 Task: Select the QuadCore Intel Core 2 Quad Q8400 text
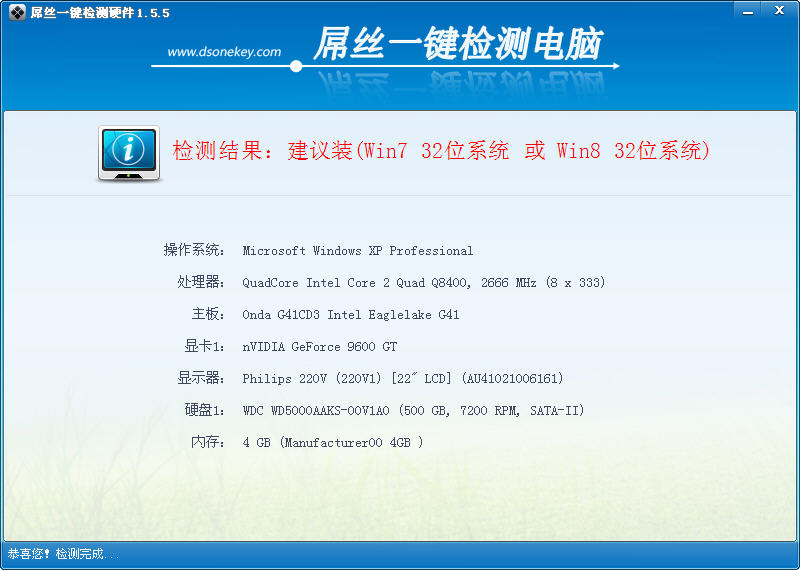(424, 283)
